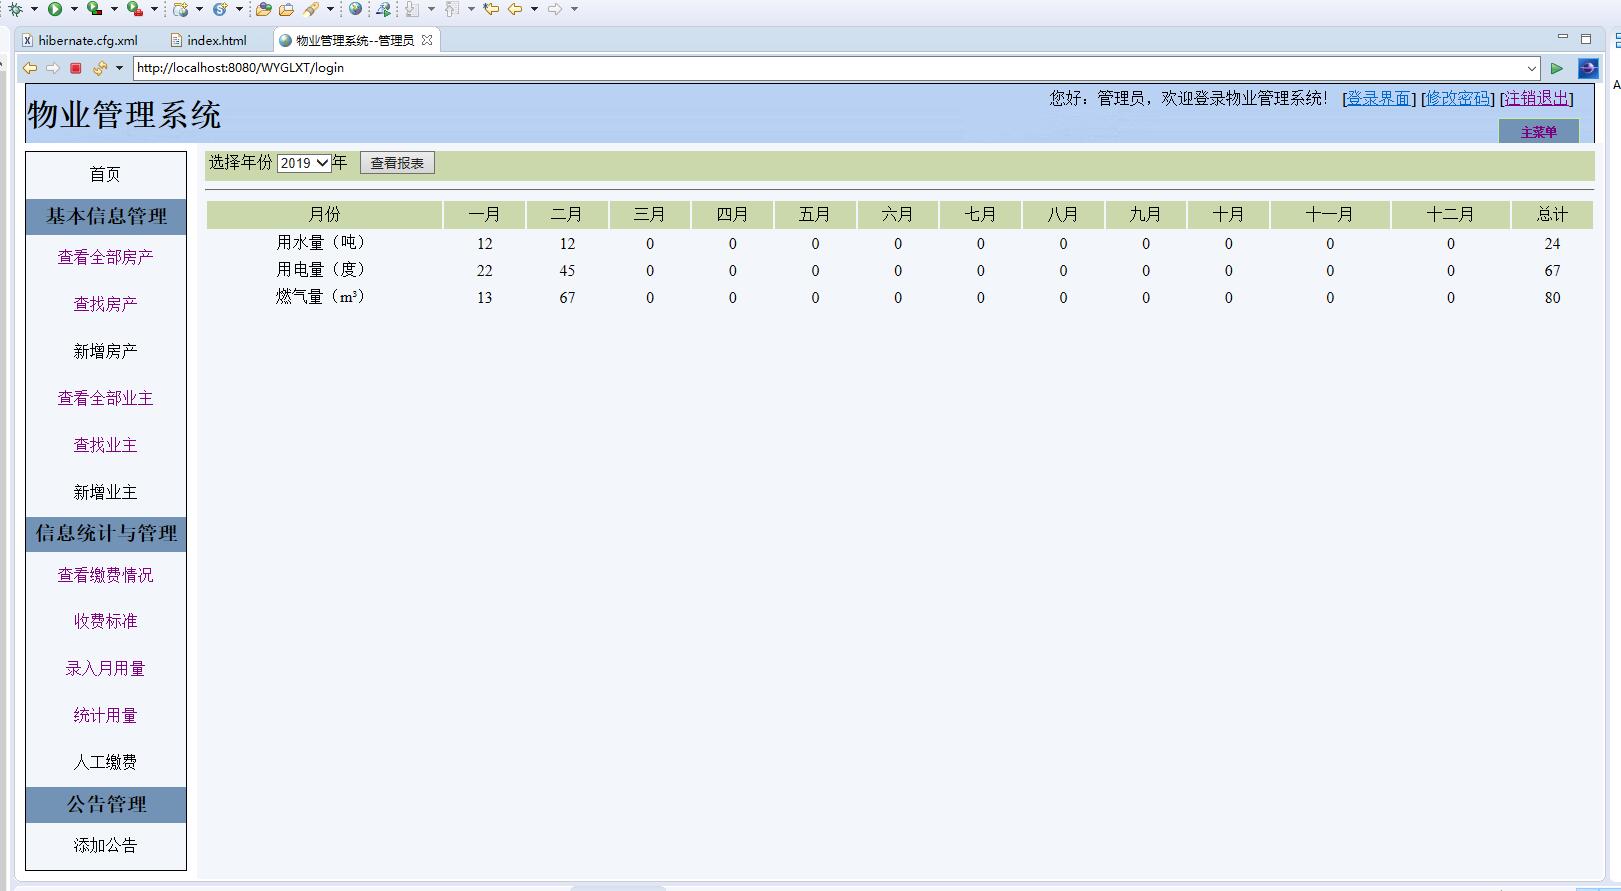Click the Open Type folder icon
This screenshot has height=891, width=1621.
coord(264,9)
